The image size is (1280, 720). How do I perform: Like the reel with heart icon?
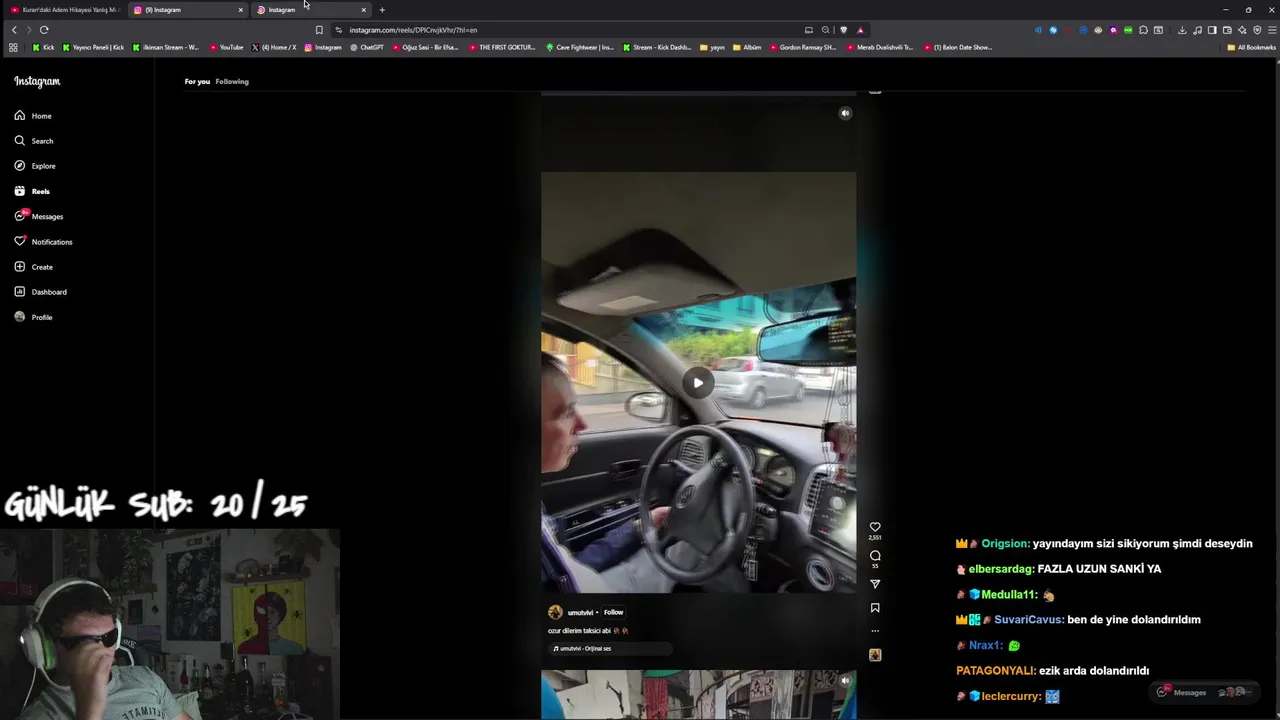[875, 527]
